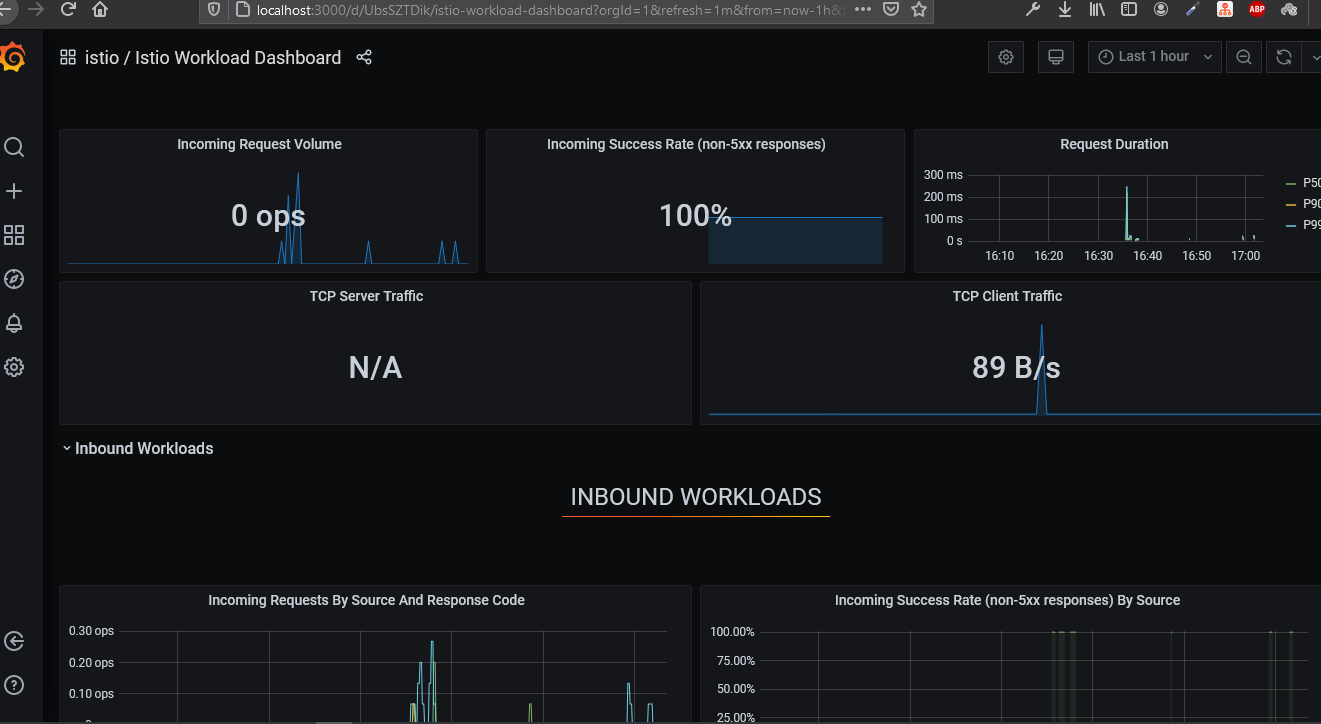Open the Explore compass icon
1321x724 pixels.
14,279
